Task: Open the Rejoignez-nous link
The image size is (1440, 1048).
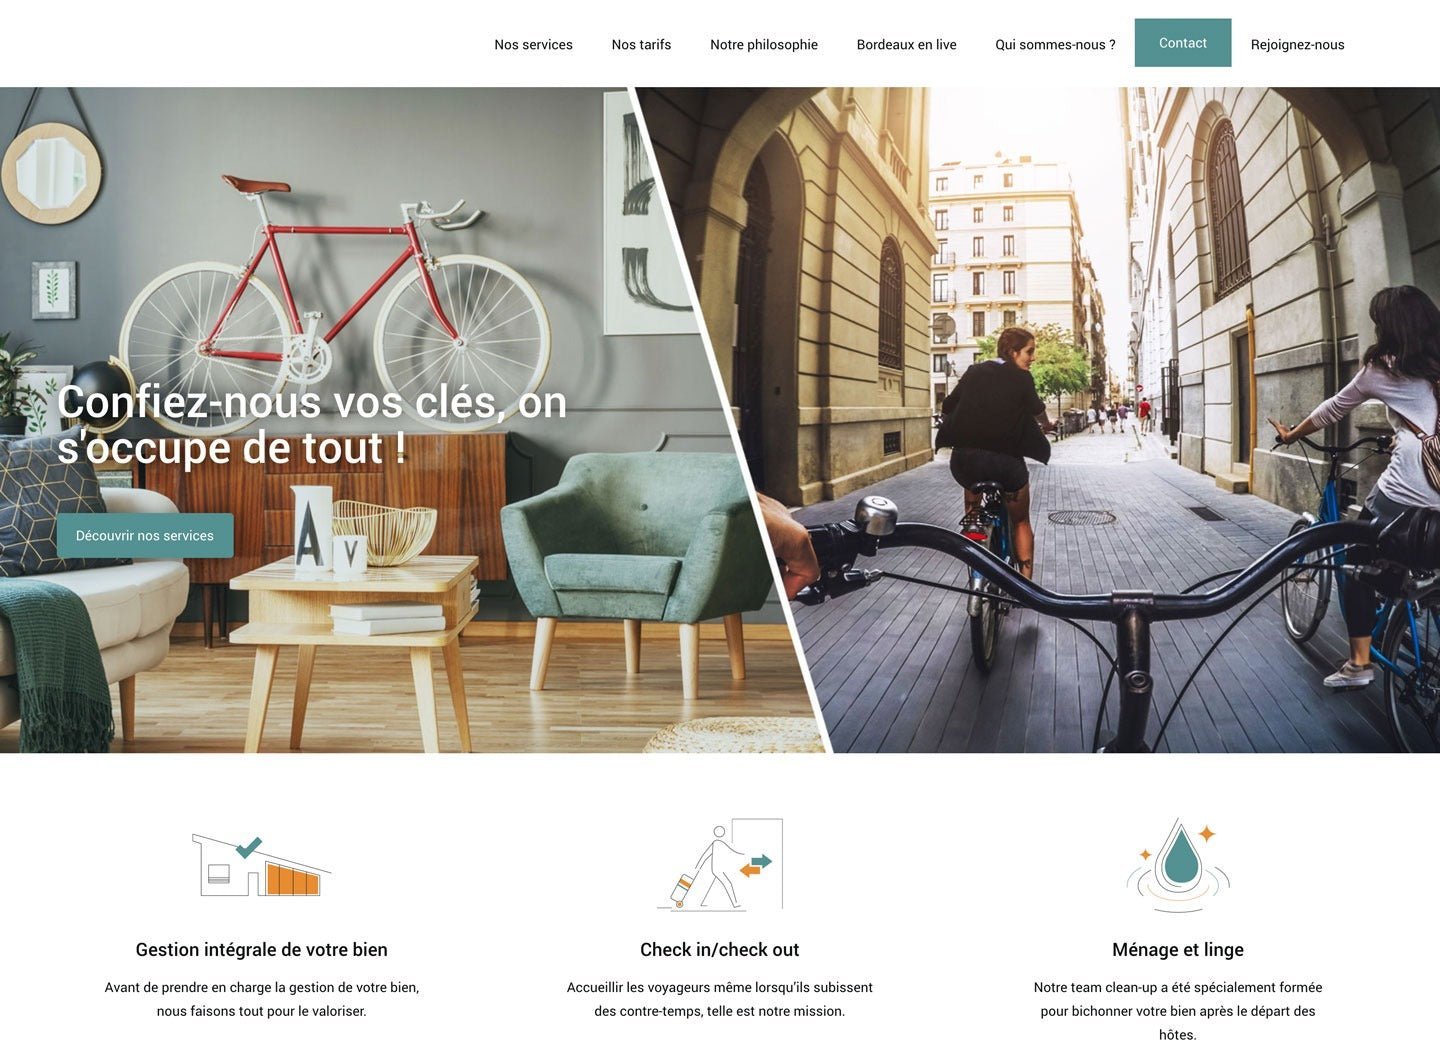Action: click(1297, 44)
